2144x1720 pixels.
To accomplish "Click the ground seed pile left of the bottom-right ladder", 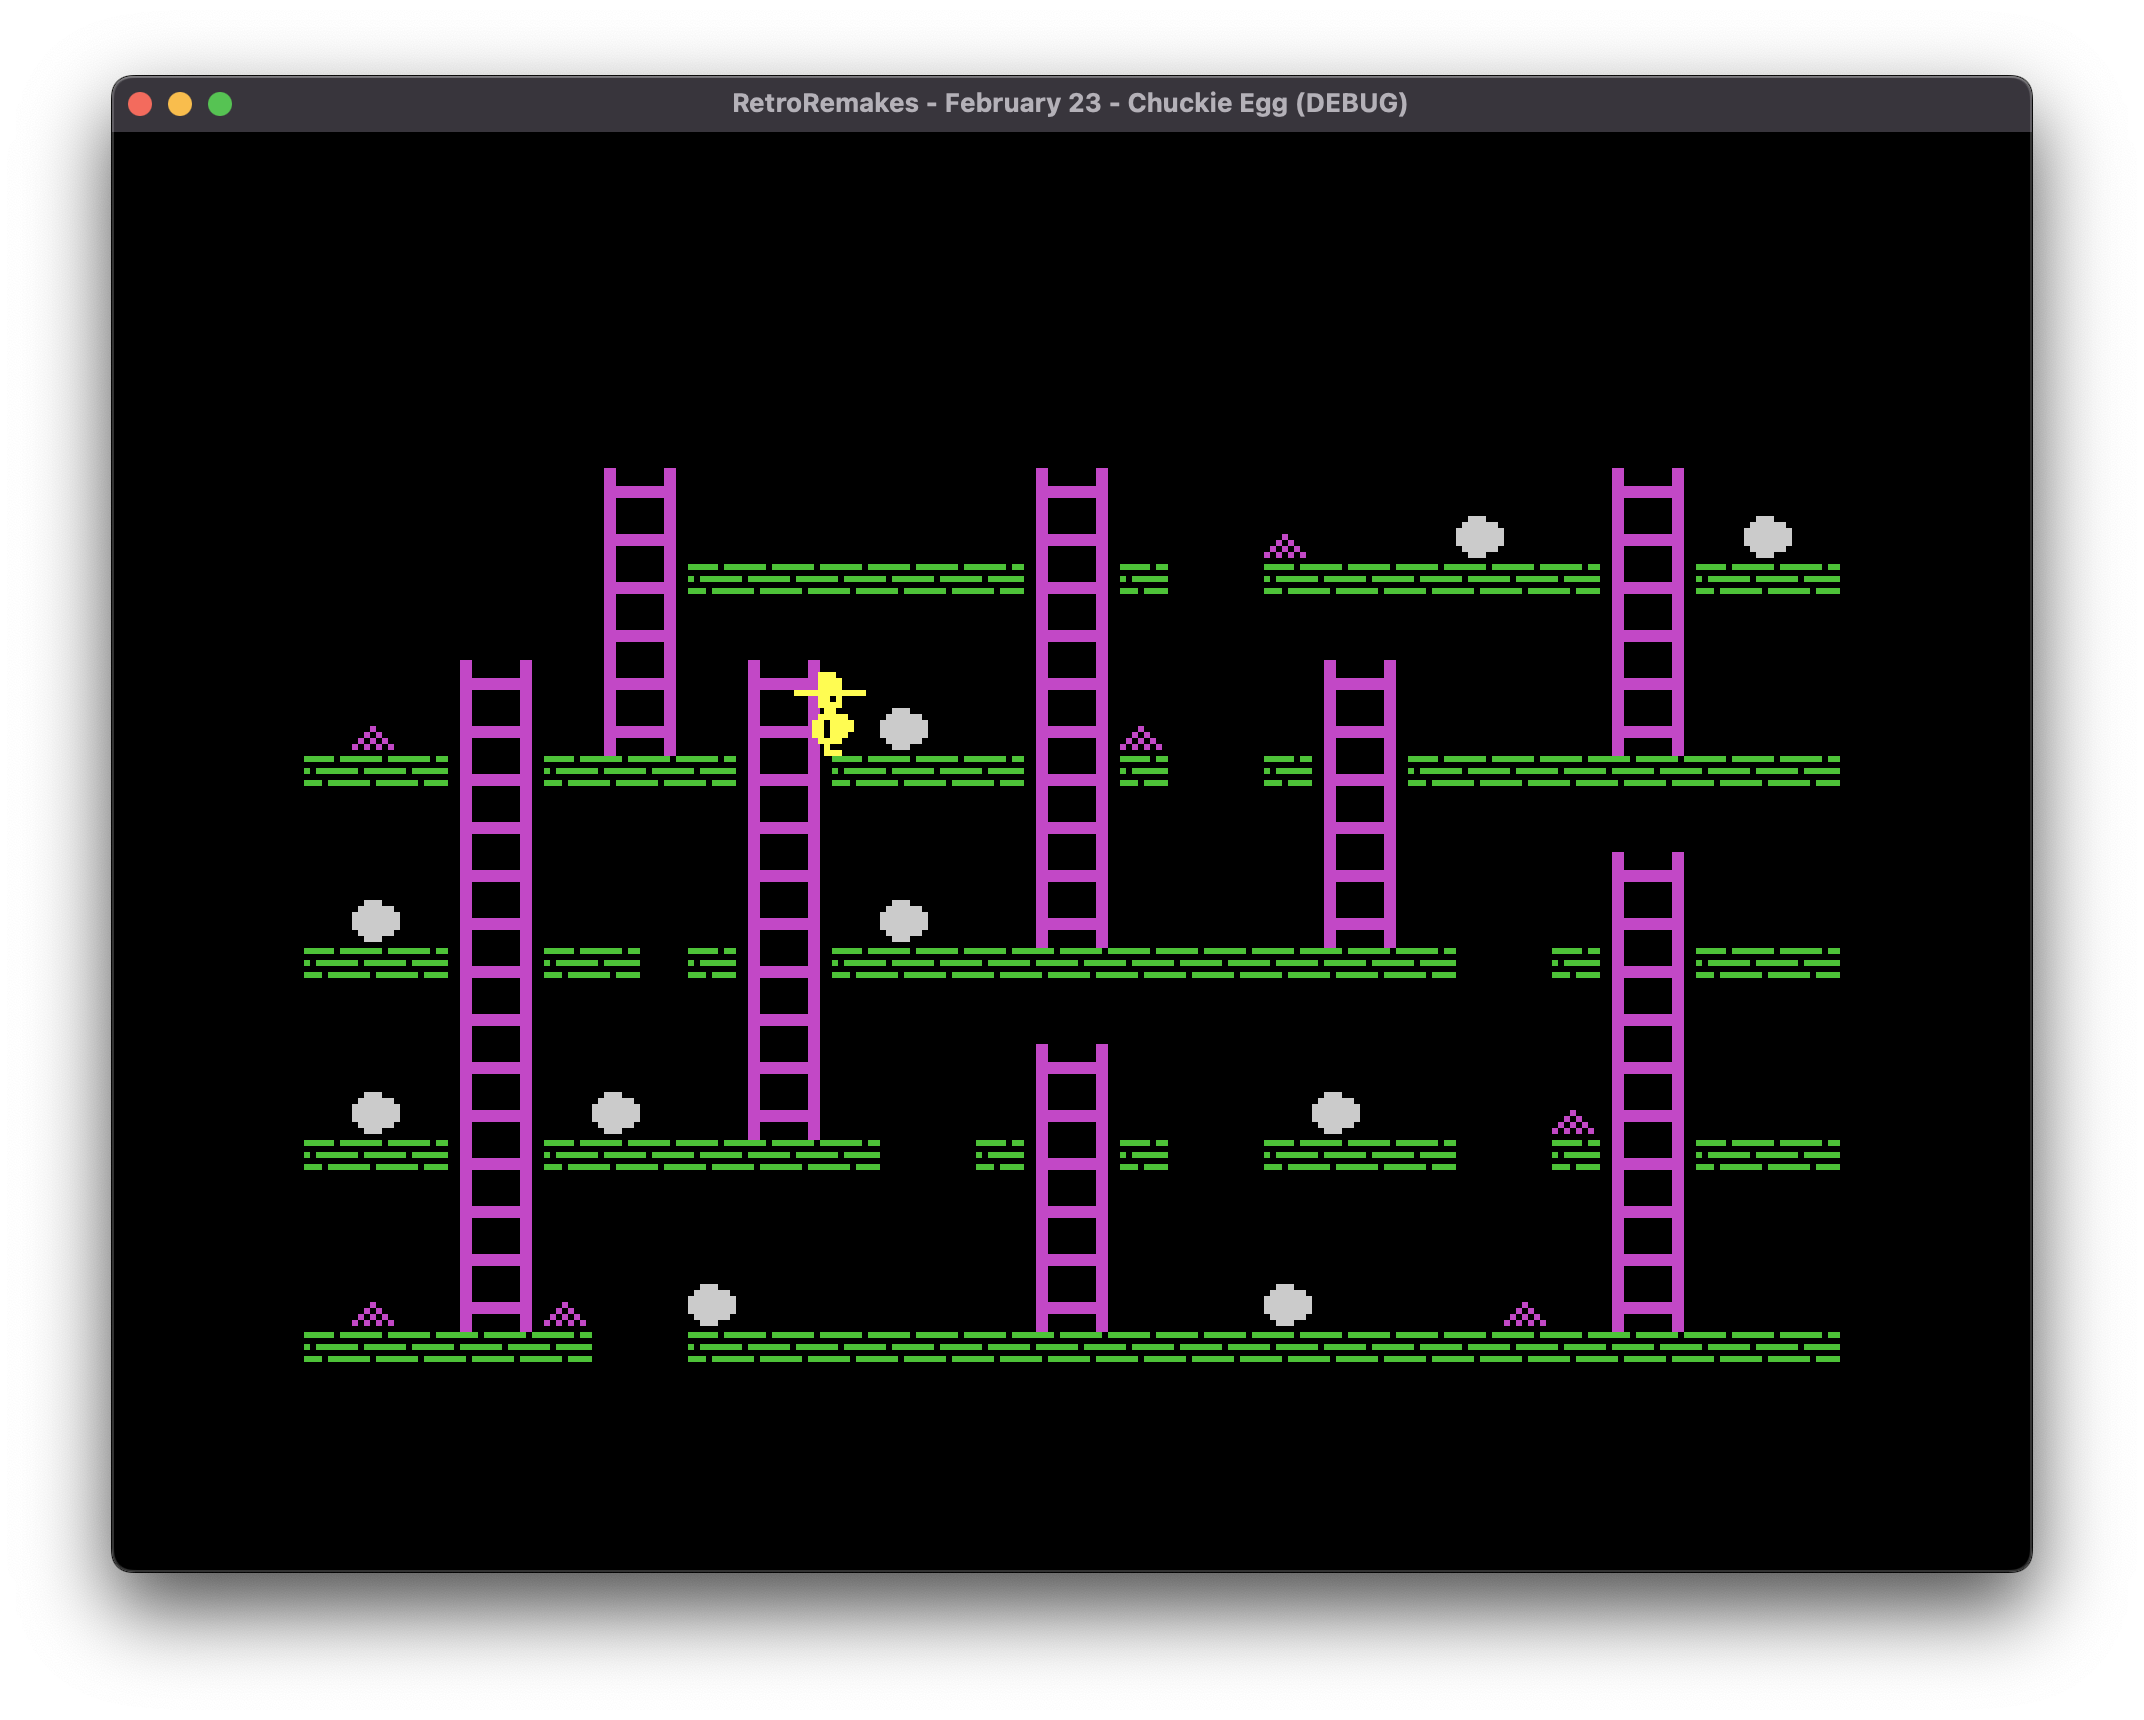I will pyautogui.click(x=1525, y=1314).
